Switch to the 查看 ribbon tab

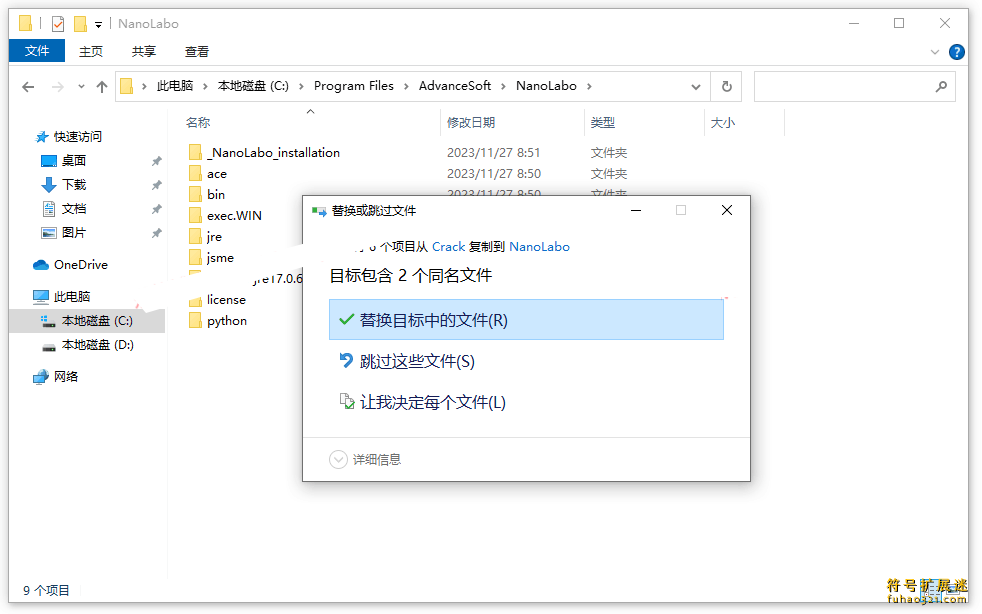[197, 51]
